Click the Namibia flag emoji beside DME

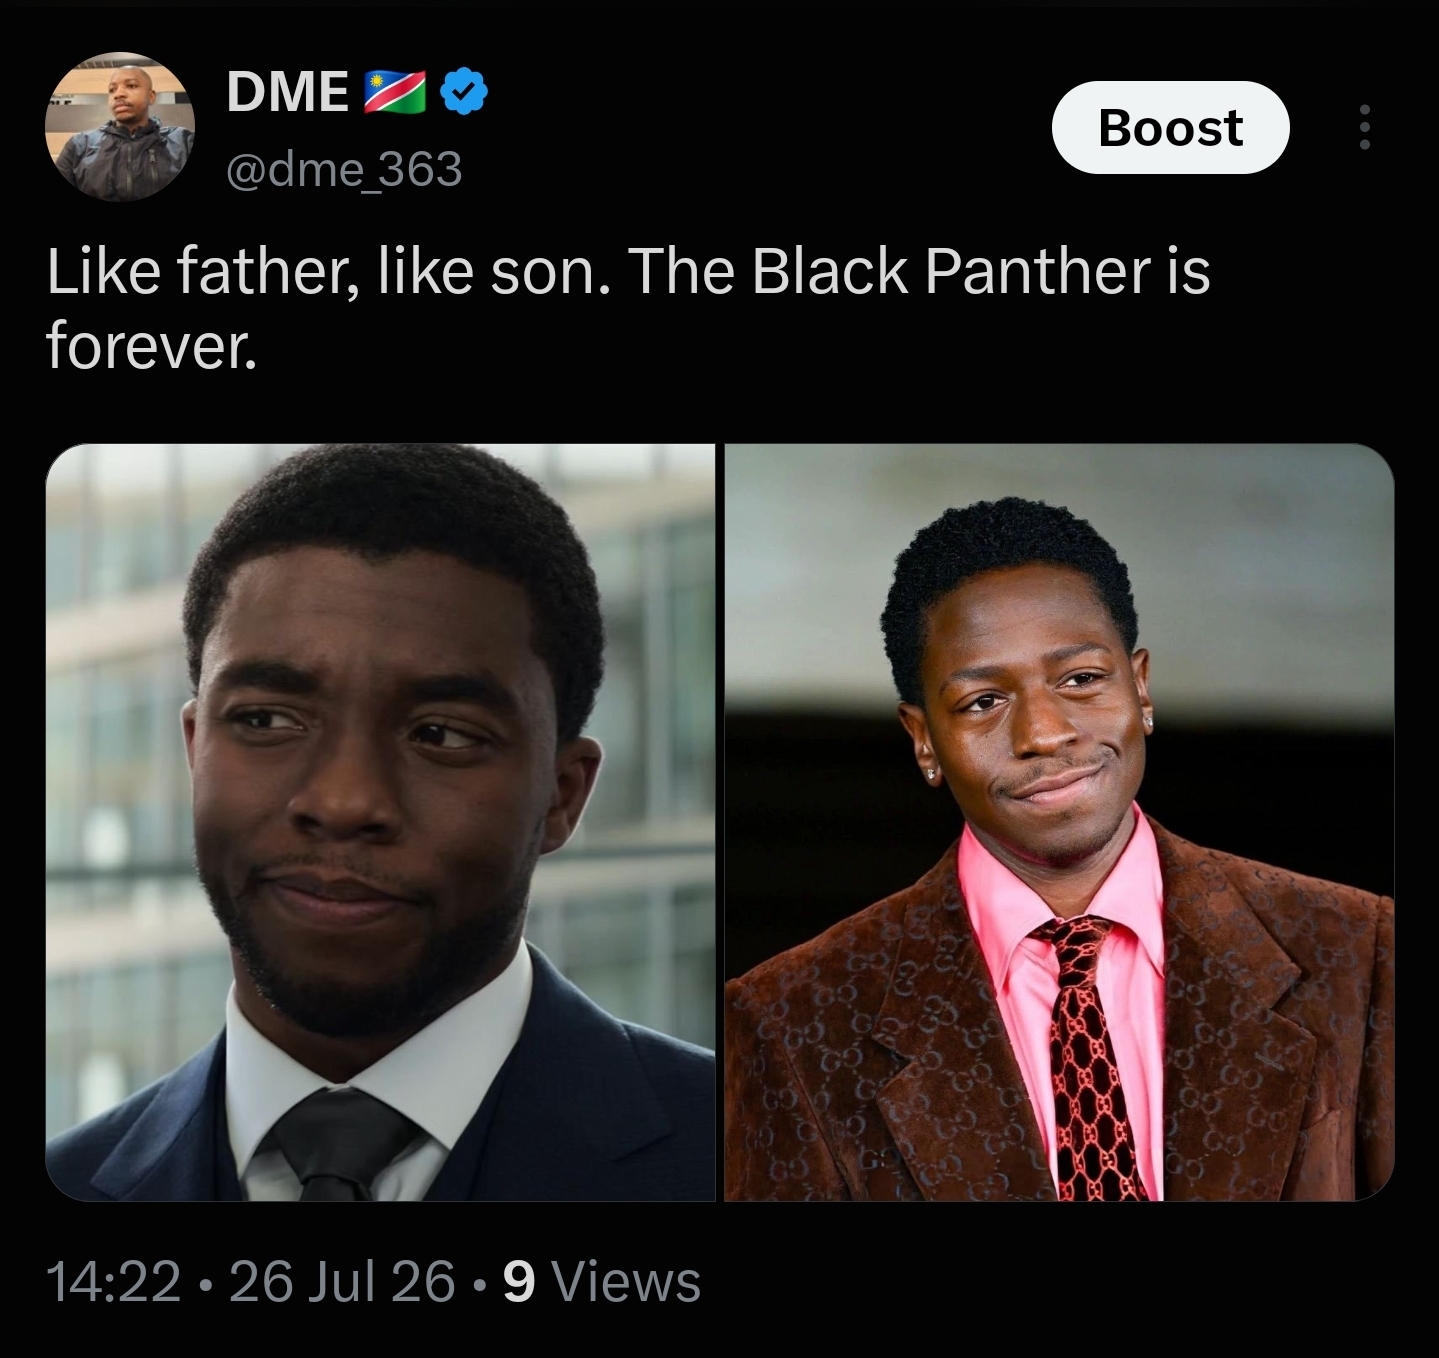point(394,92)
